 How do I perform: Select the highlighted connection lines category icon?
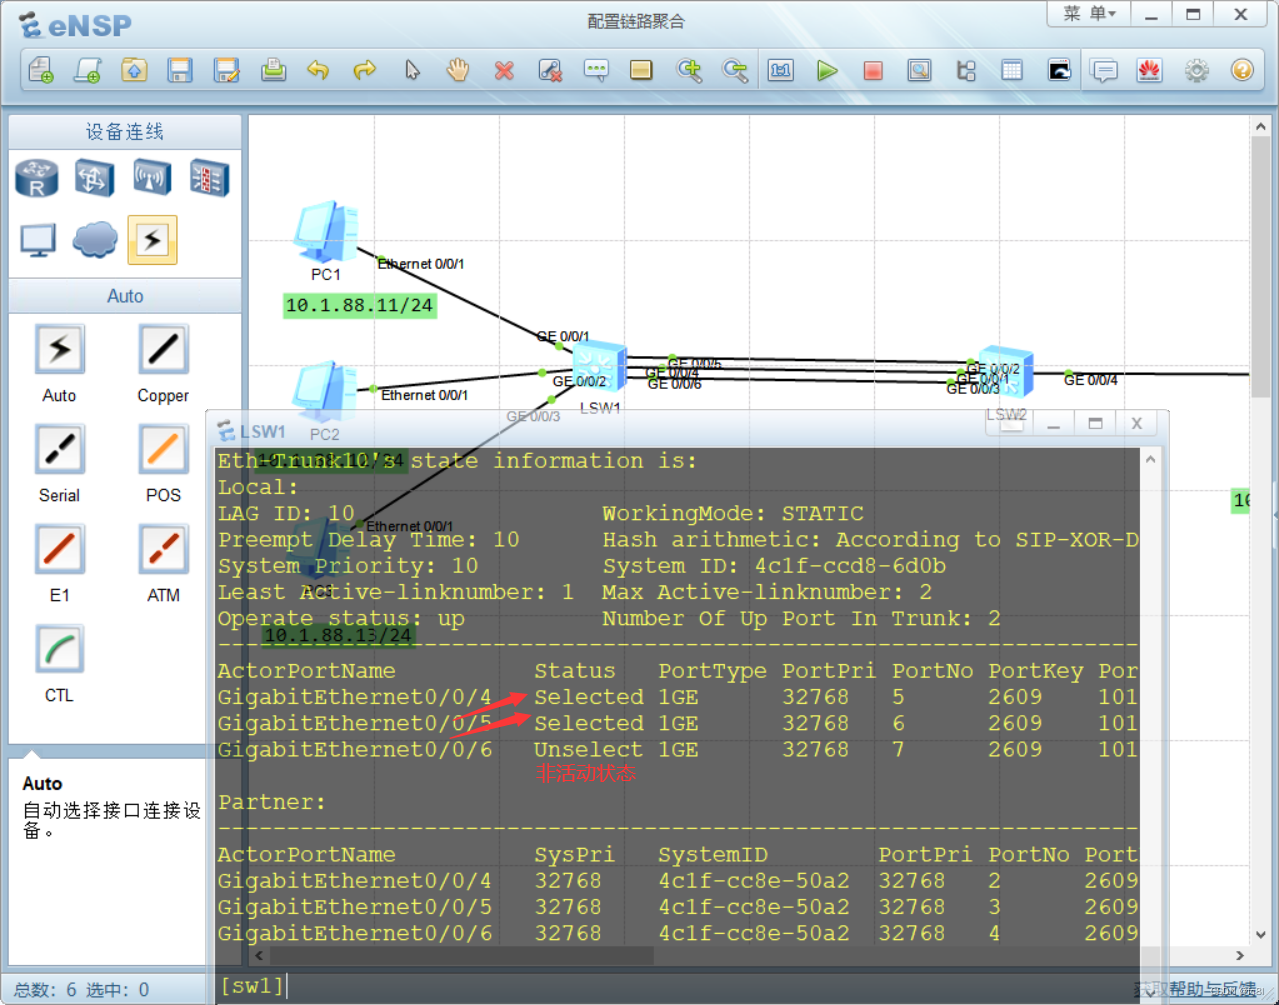click(x=152, y=240)
